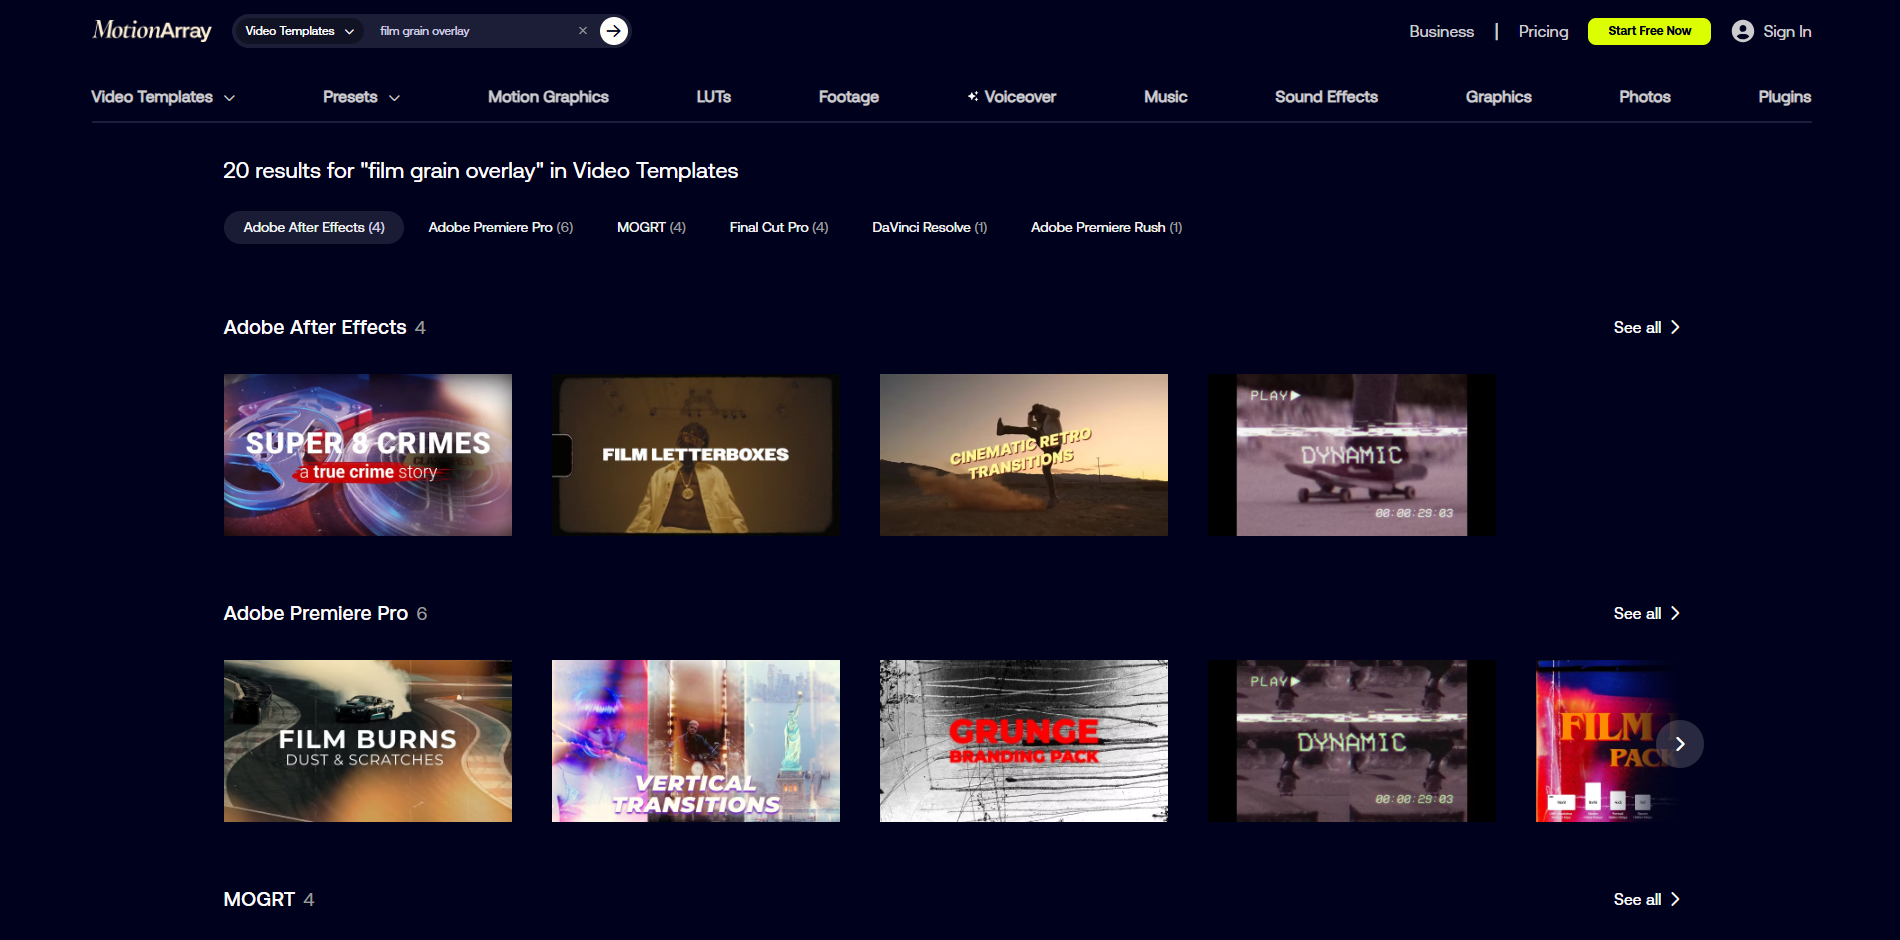Clear the search field with the X
The height and width of the screenshot is (940, 1900).
(583, 31)
